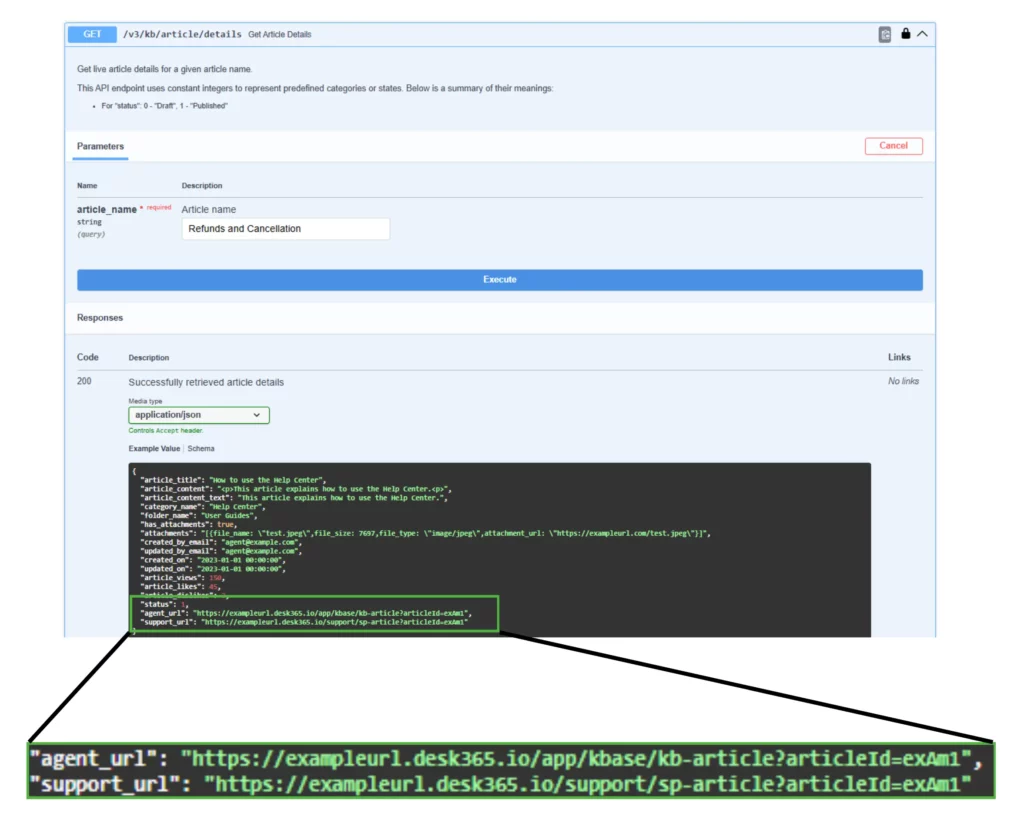Image resolution: width=1024 pixels, height=840 pixels.
Task: Click the article_name input field
Action: (285, 229)
